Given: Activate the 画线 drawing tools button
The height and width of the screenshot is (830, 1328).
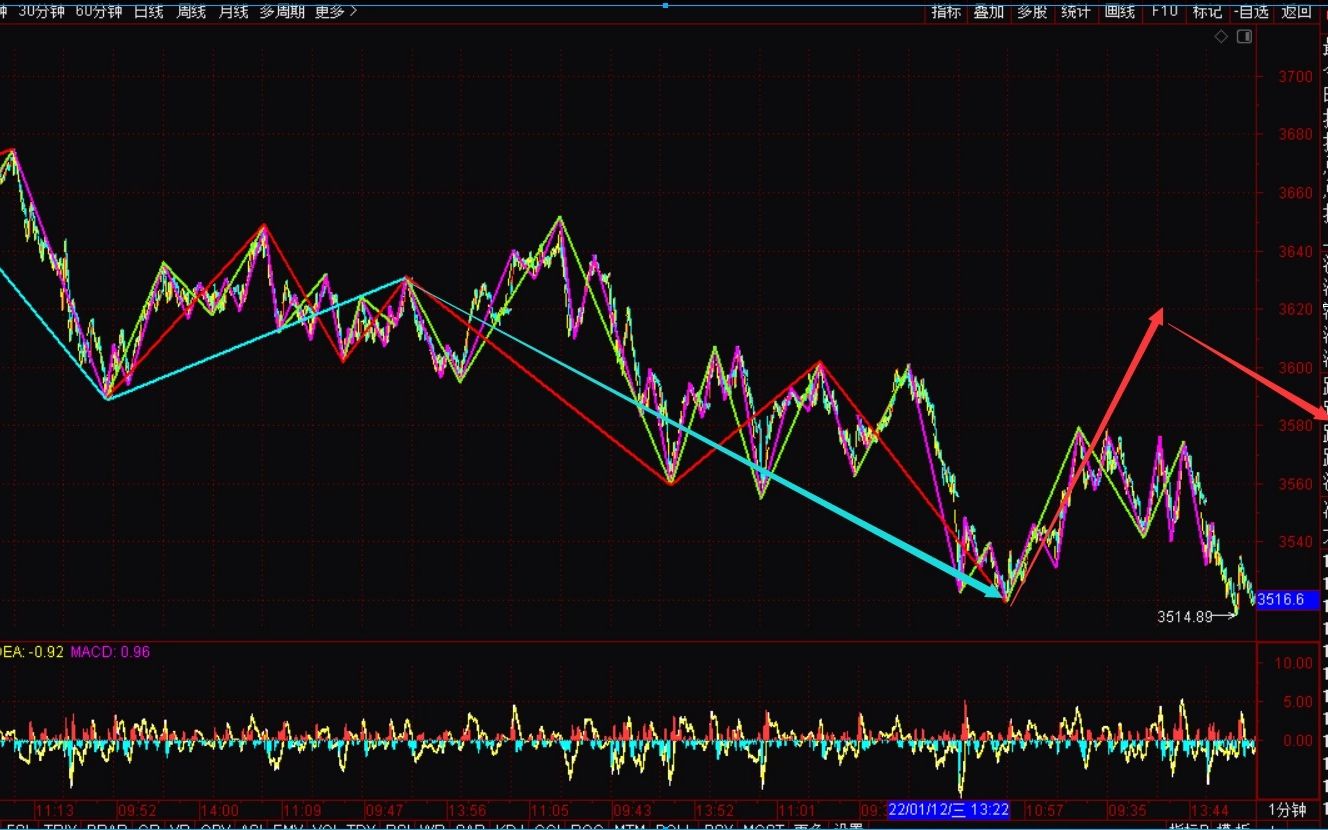Looking at the screenshot, I should pyautogui.click(x=1120, y=12).
